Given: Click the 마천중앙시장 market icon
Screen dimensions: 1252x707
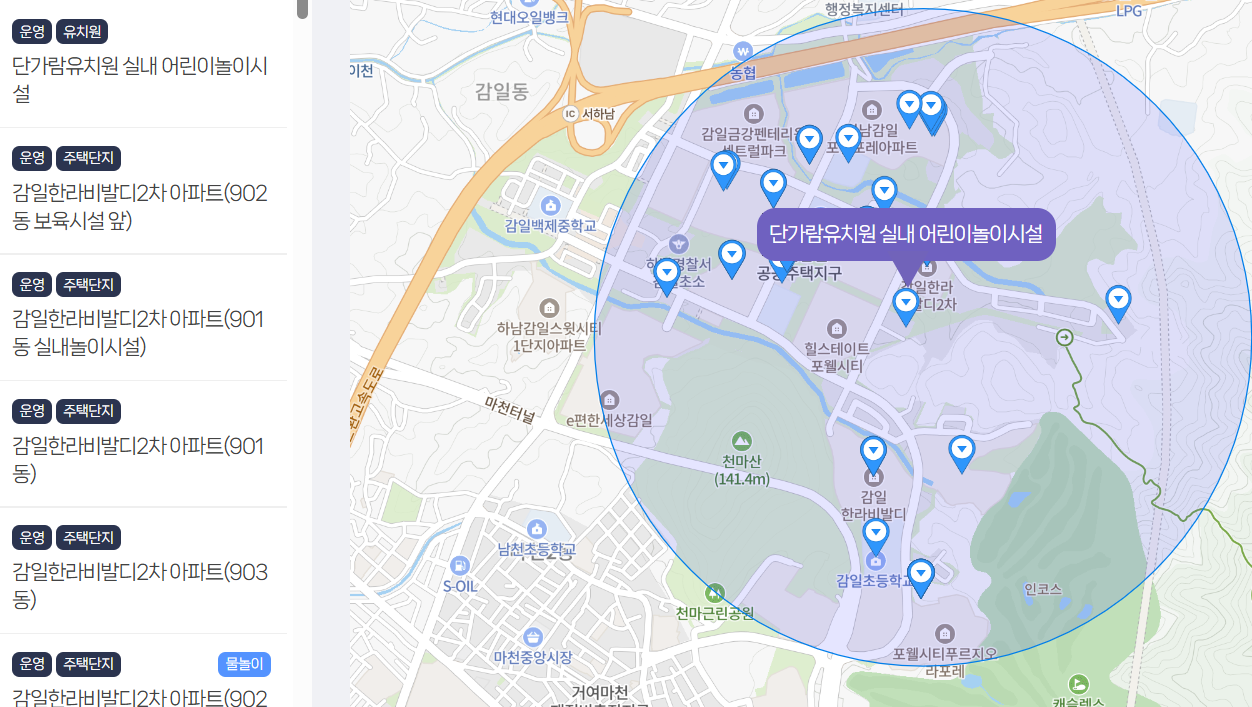Looking at the screenshot, I should 533,636.
